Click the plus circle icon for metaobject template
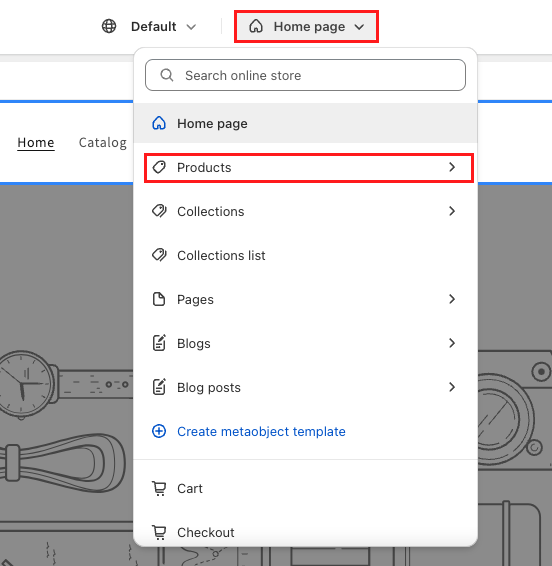Screen dimensions: 552x566 [x=159, y=431]
